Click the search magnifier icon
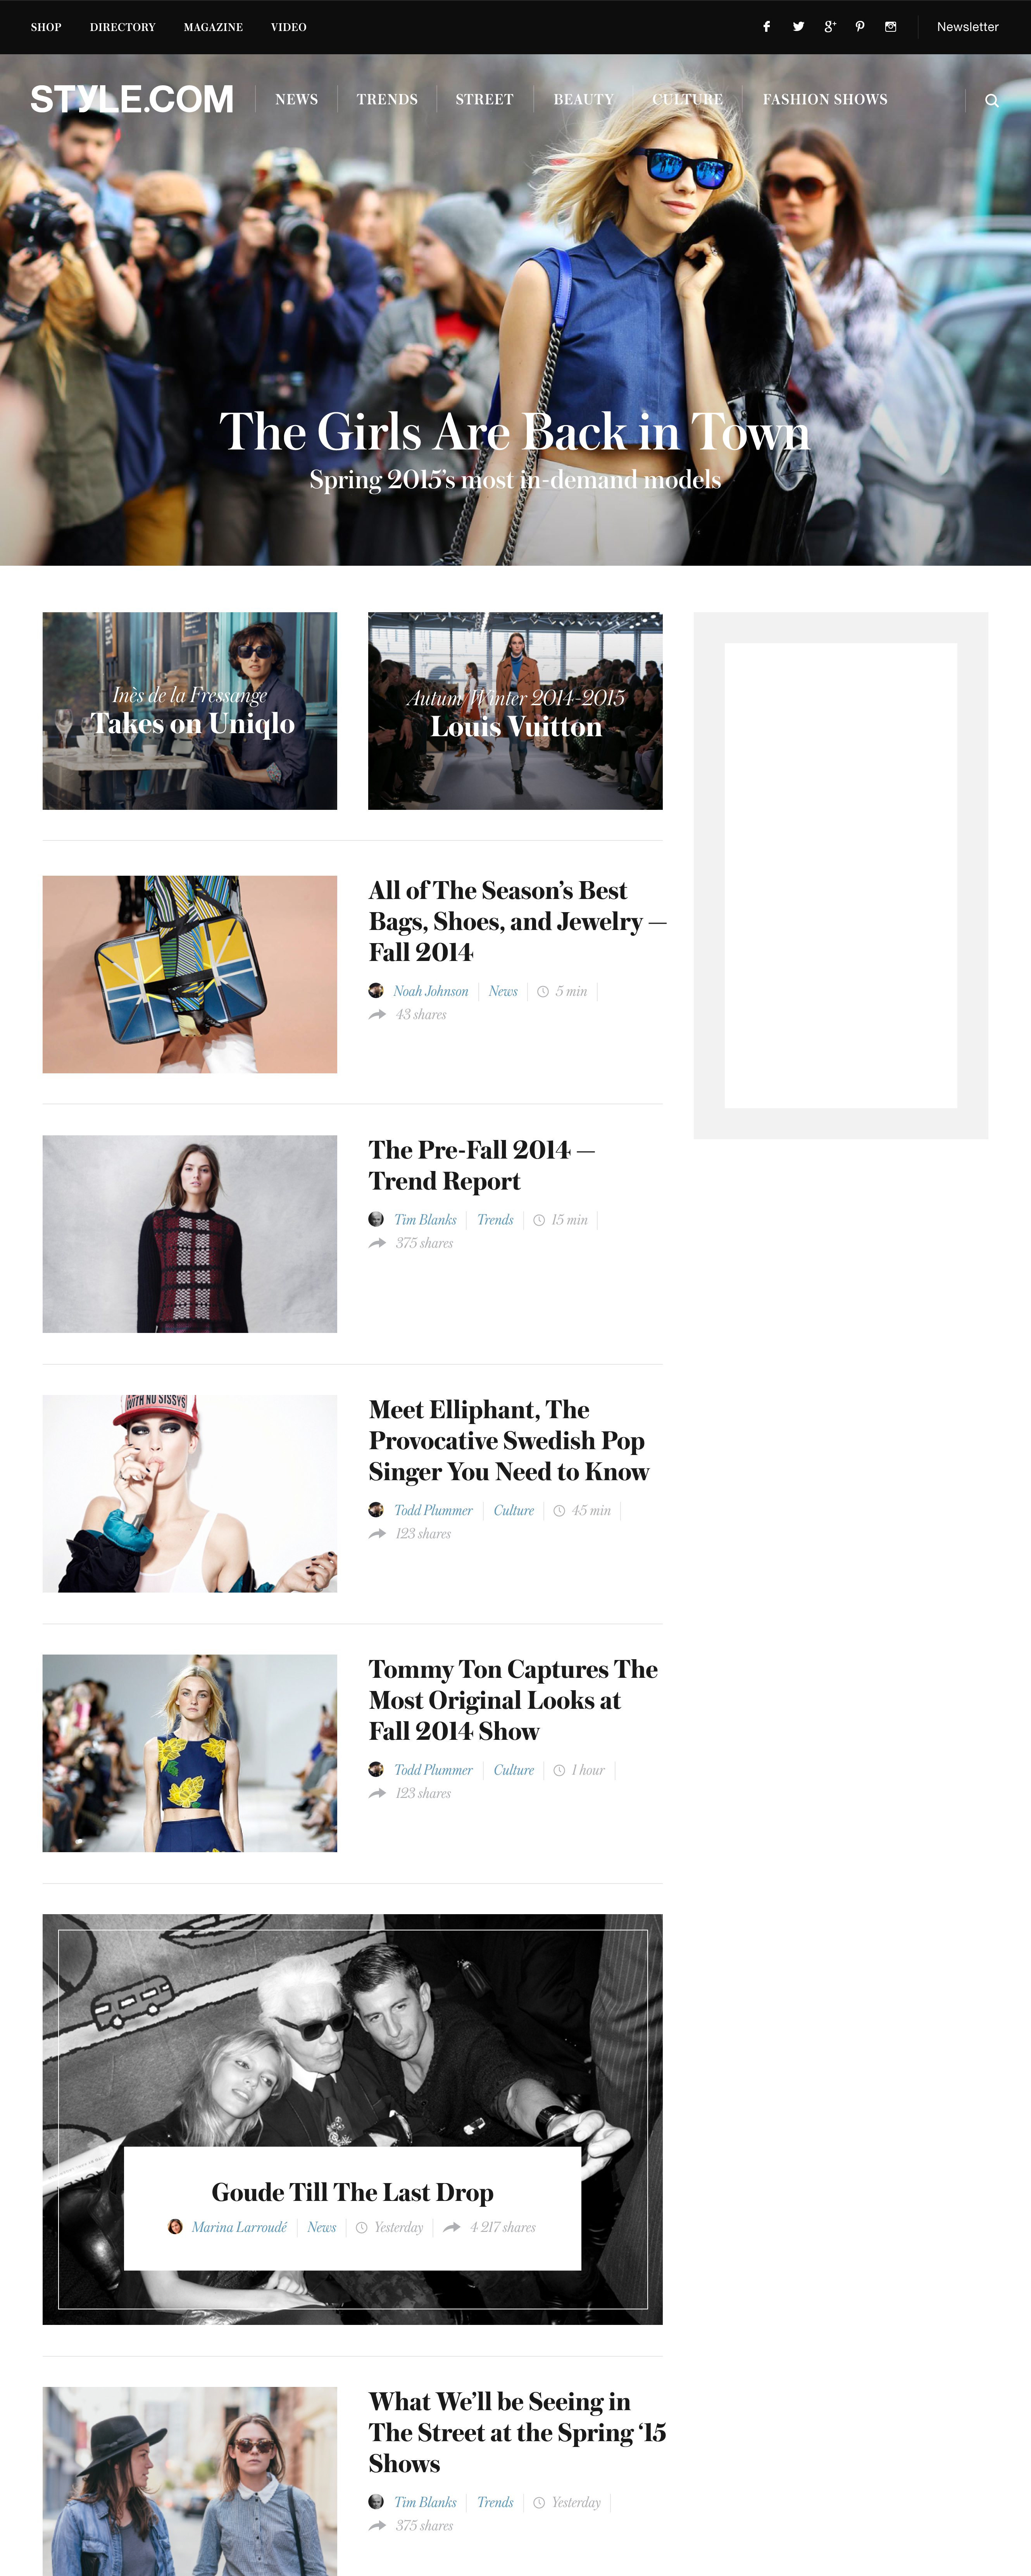This screenshot has height=2576, width=1031. 991,100
